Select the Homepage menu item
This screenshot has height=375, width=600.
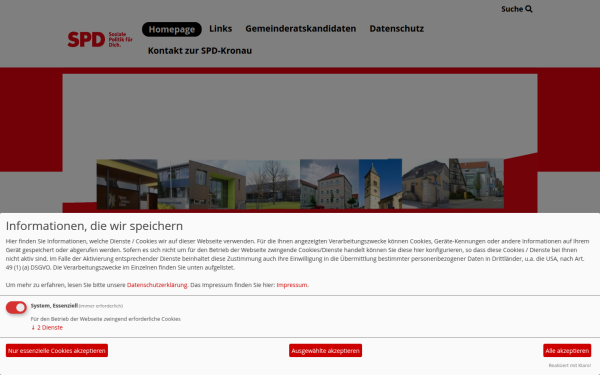(x=171, y=29)
